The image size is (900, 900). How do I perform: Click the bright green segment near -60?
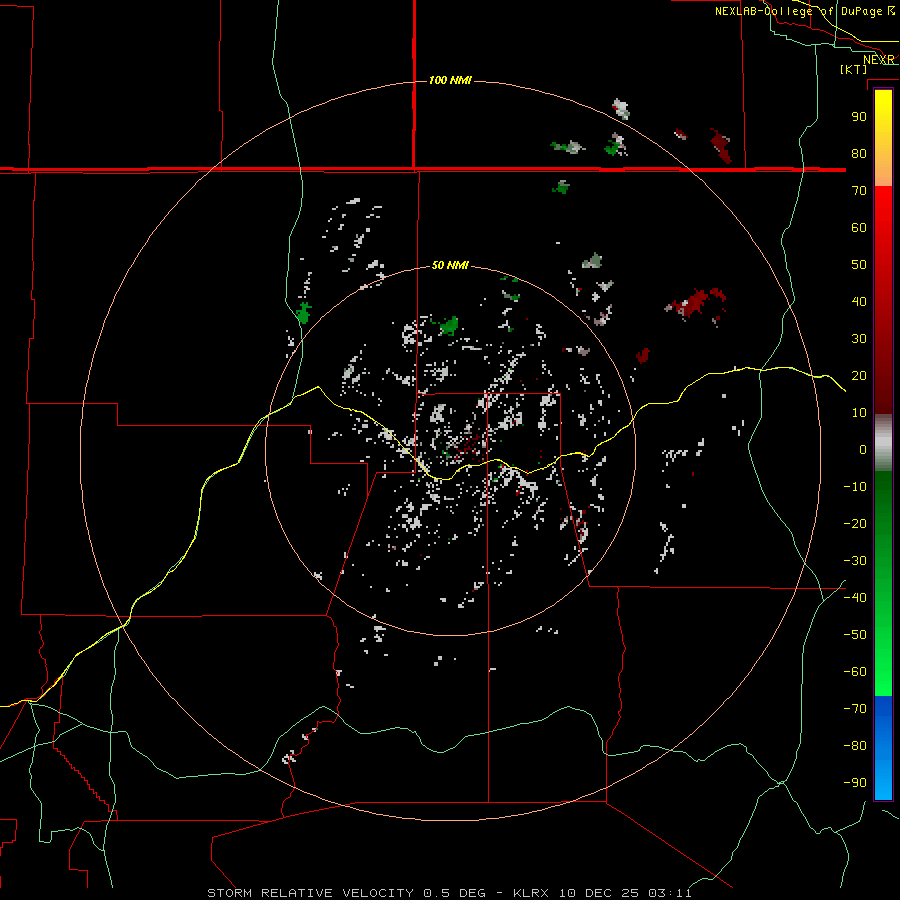[883, 672]
